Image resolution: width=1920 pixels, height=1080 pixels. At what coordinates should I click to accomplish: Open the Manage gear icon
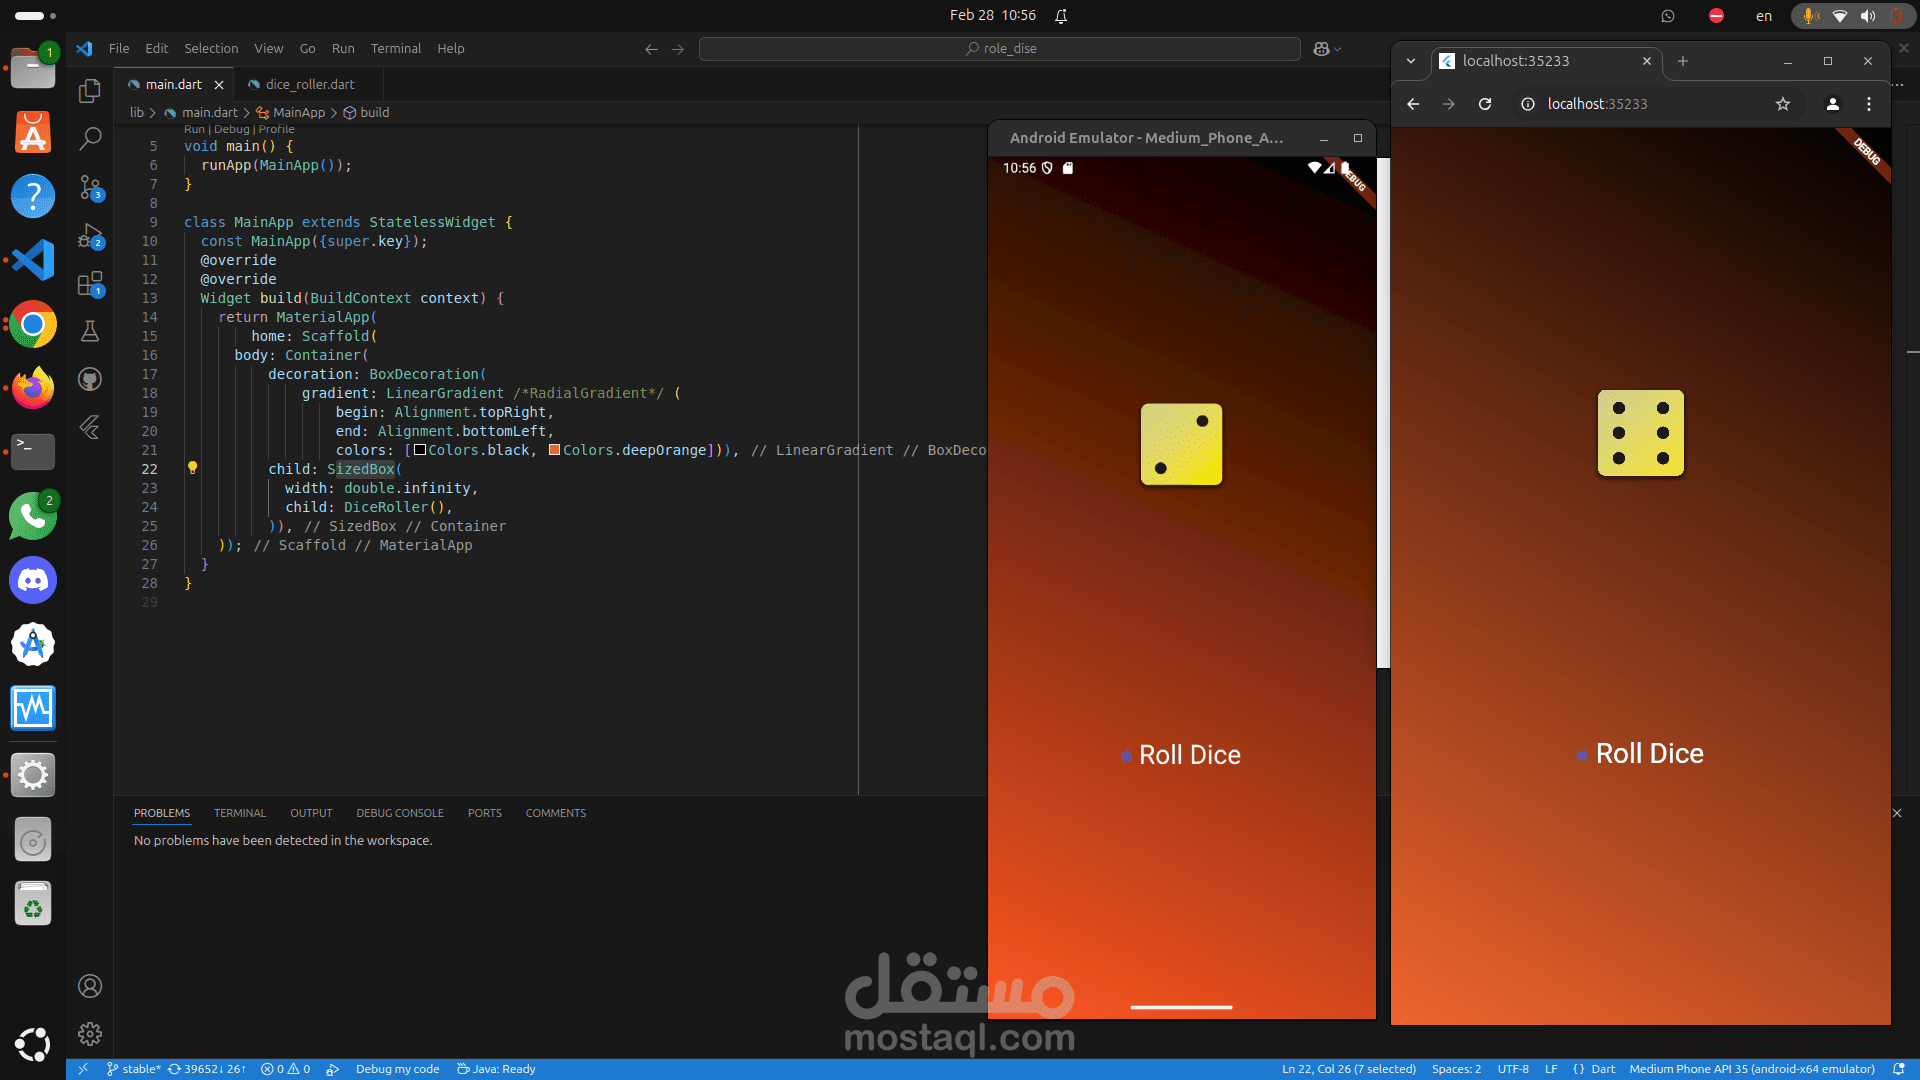90,1034
